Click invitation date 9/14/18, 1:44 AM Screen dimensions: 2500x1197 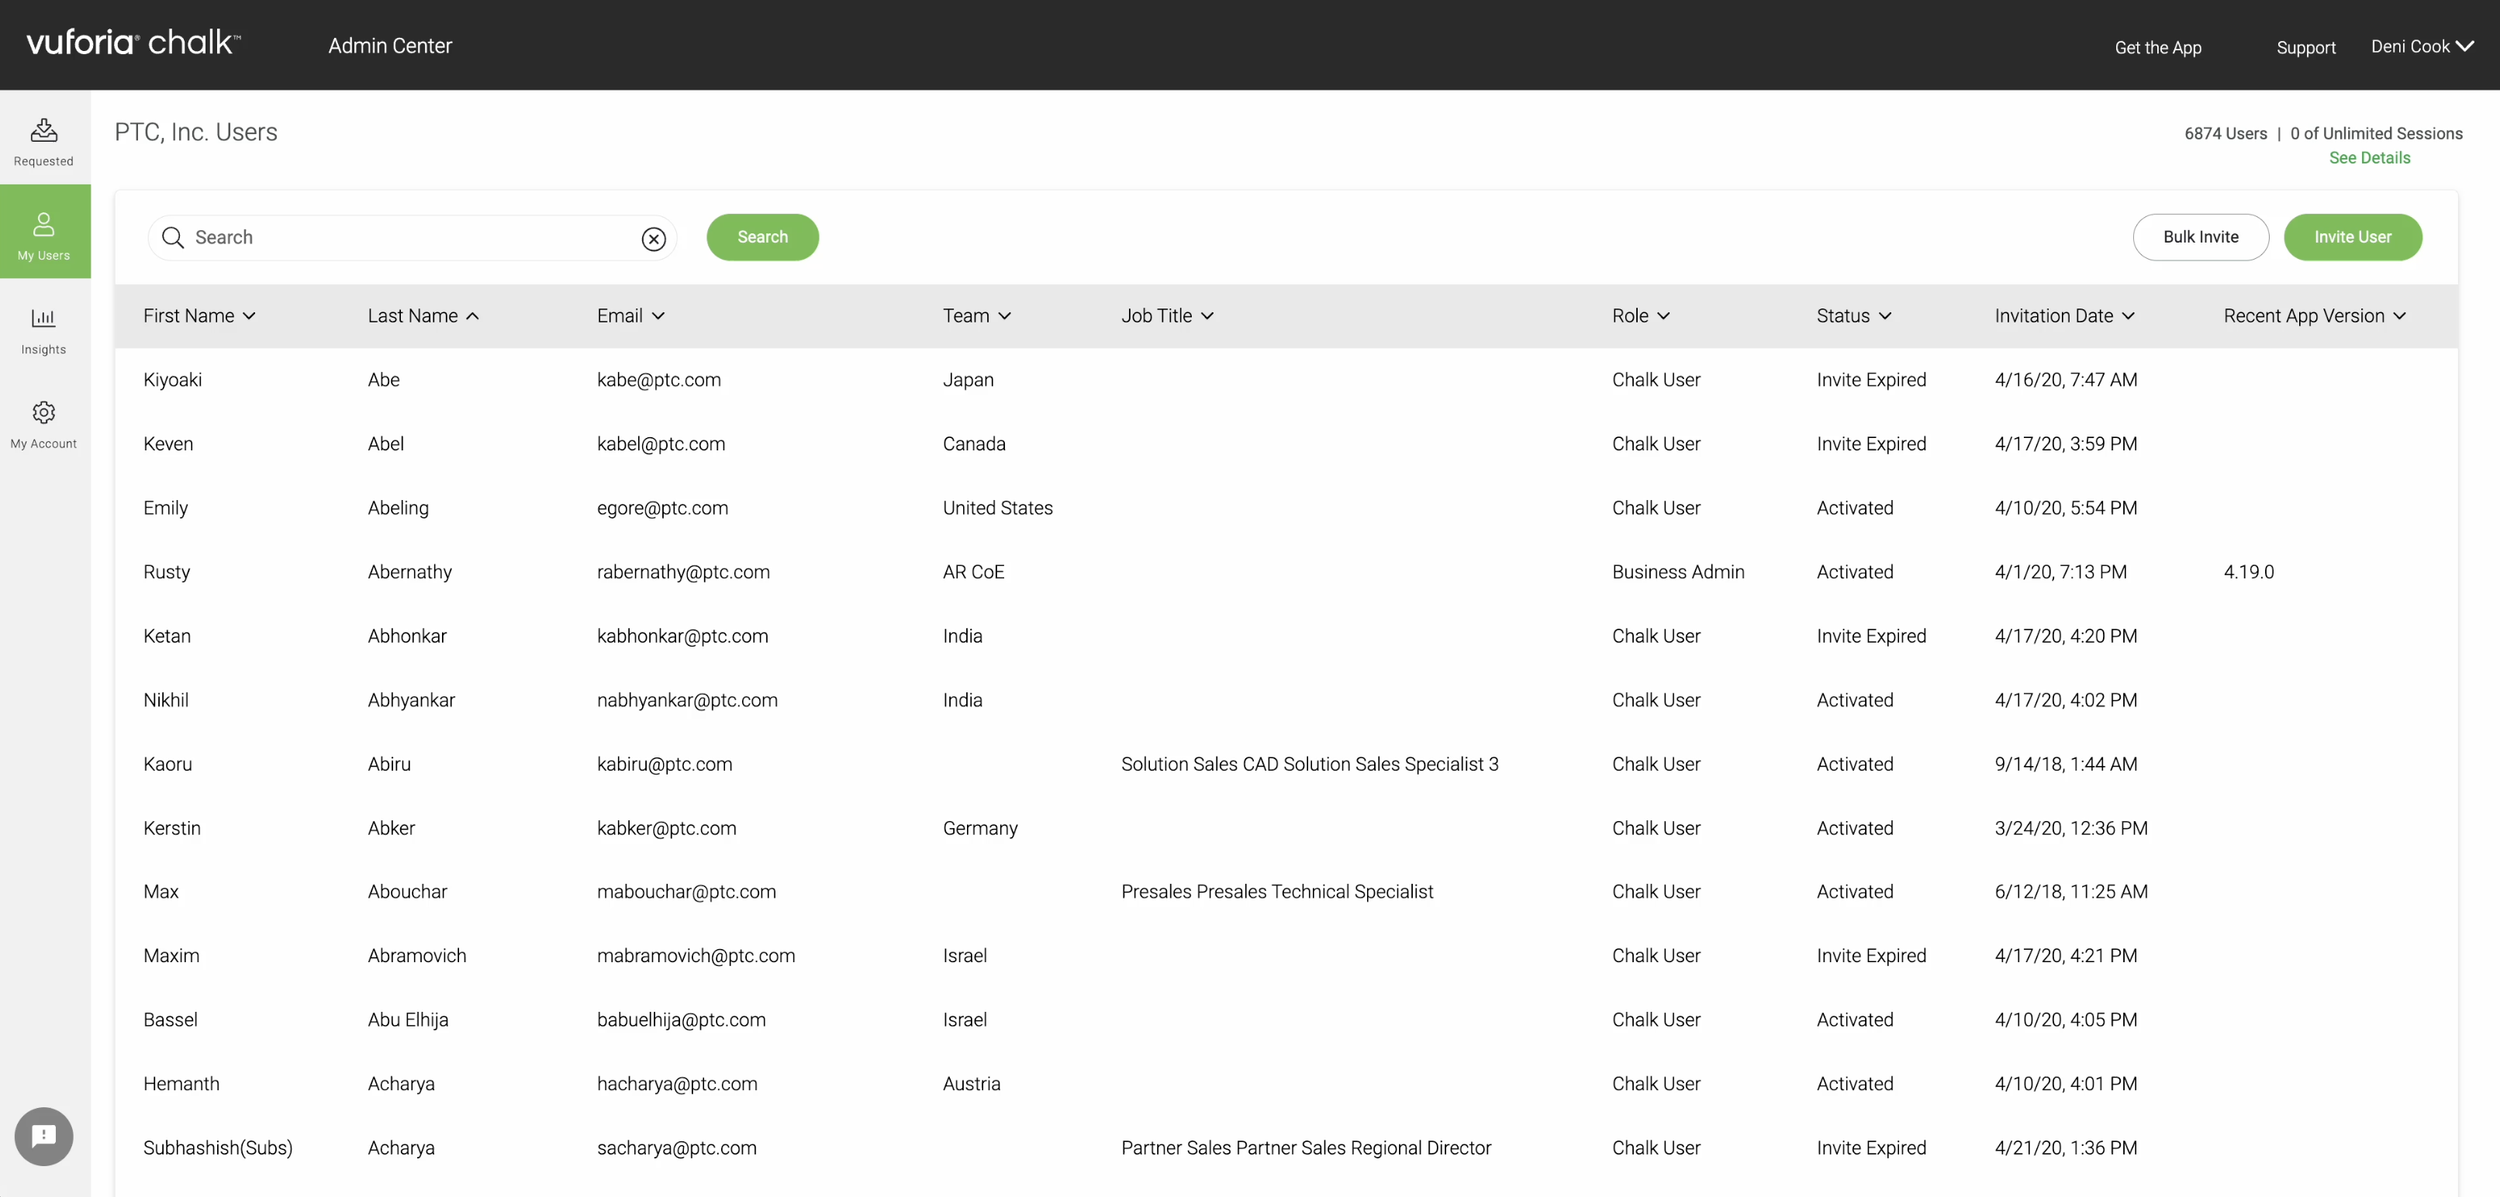coord(2066,764)
